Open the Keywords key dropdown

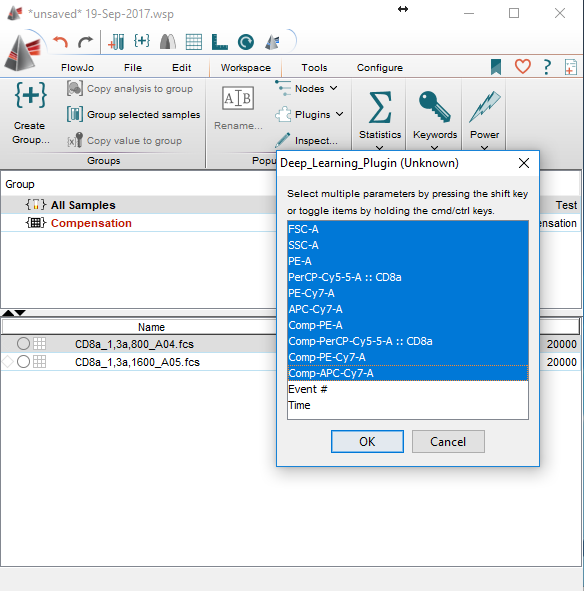(x=435, y=121)
